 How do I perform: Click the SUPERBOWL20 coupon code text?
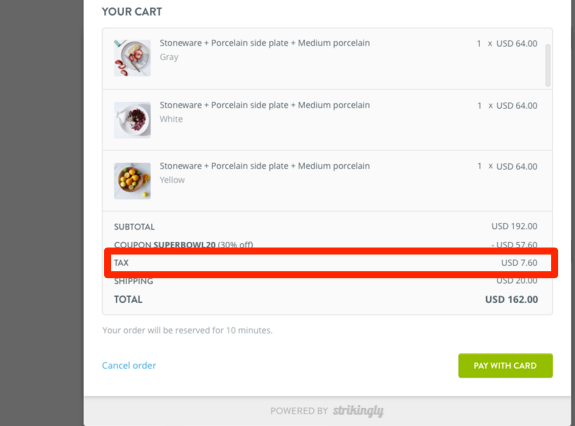[x=184, y=245]
